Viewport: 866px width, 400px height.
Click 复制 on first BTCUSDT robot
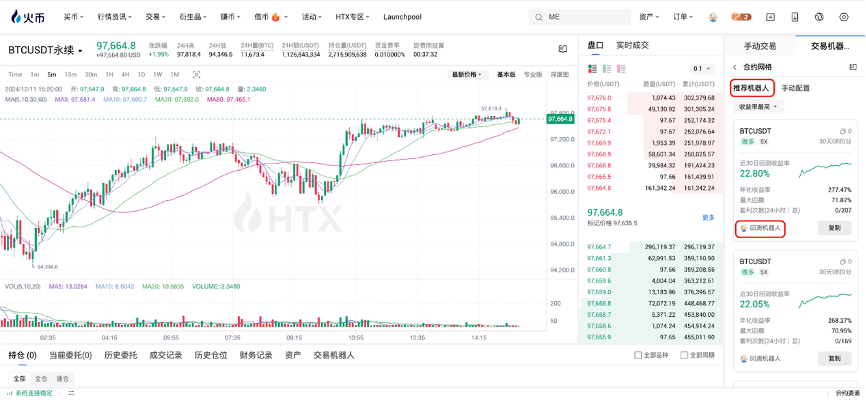[x=834, y=228]
